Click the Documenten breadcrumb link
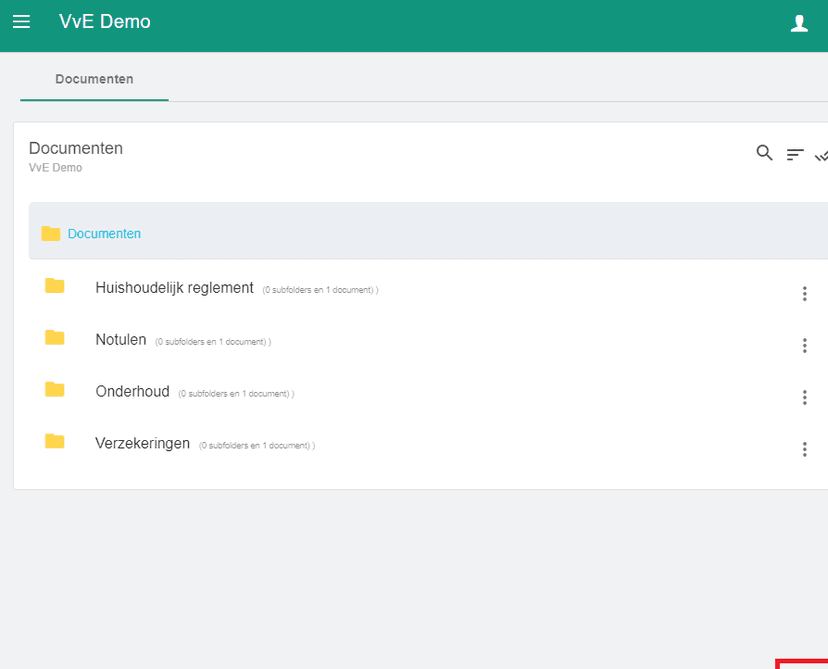828x669 pixels. (x=104, y=233)
